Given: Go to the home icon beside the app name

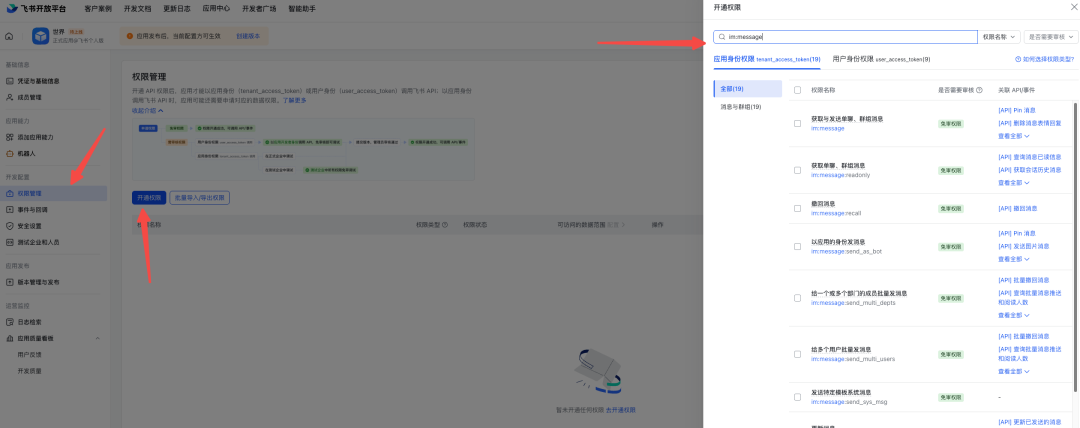Looking at the screenshot, I should [x=9, y=36].
